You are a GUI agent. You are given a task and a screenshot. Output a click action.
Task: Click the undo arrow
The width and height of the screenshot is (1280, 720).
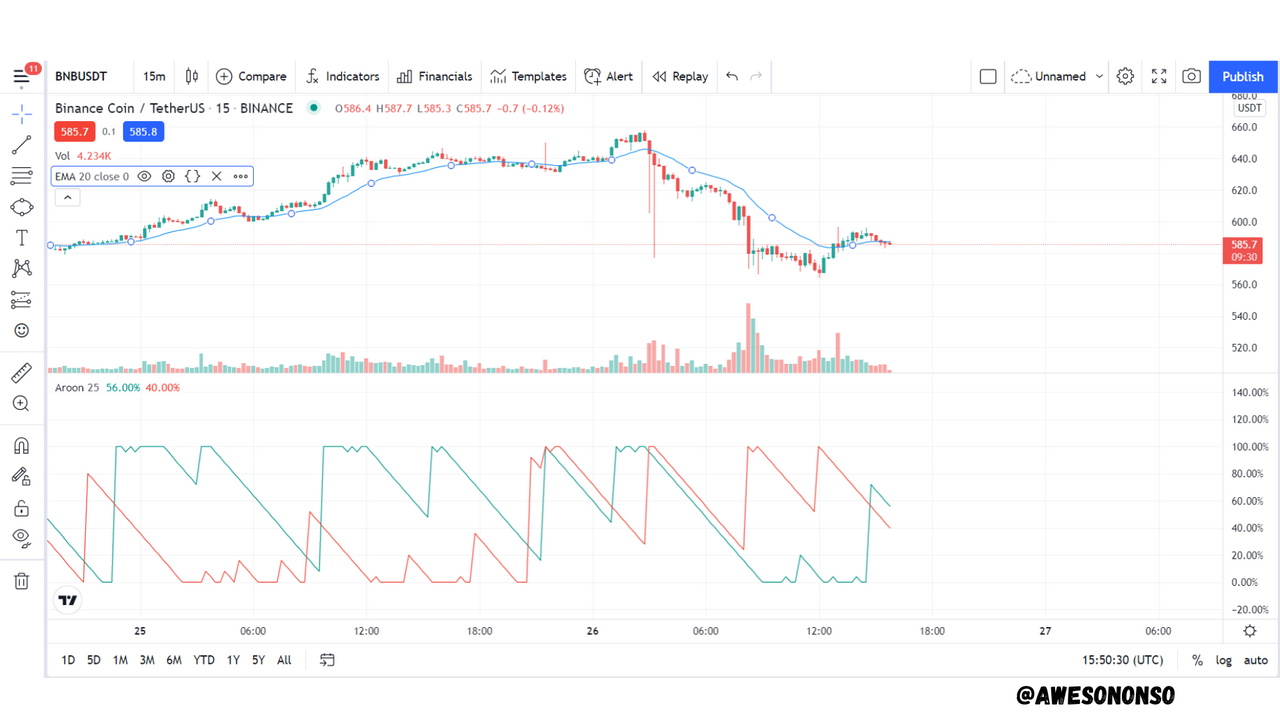(732, 76)
